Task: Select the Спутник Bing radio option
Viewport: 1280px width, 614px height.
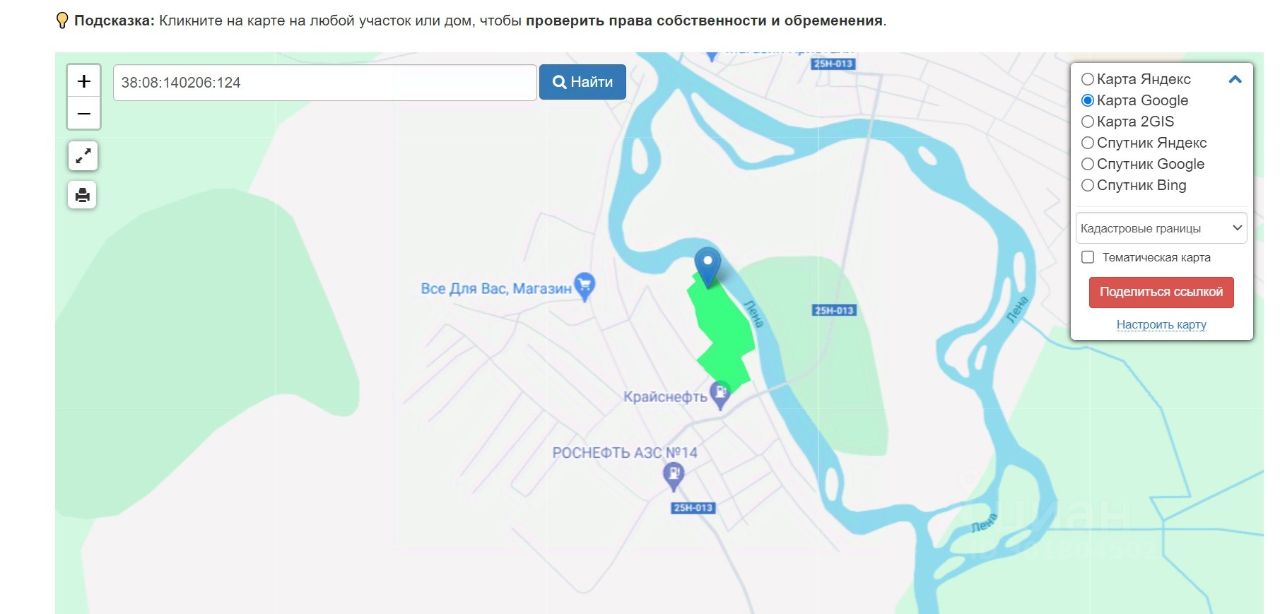Action: click(x=1088, y=185)
